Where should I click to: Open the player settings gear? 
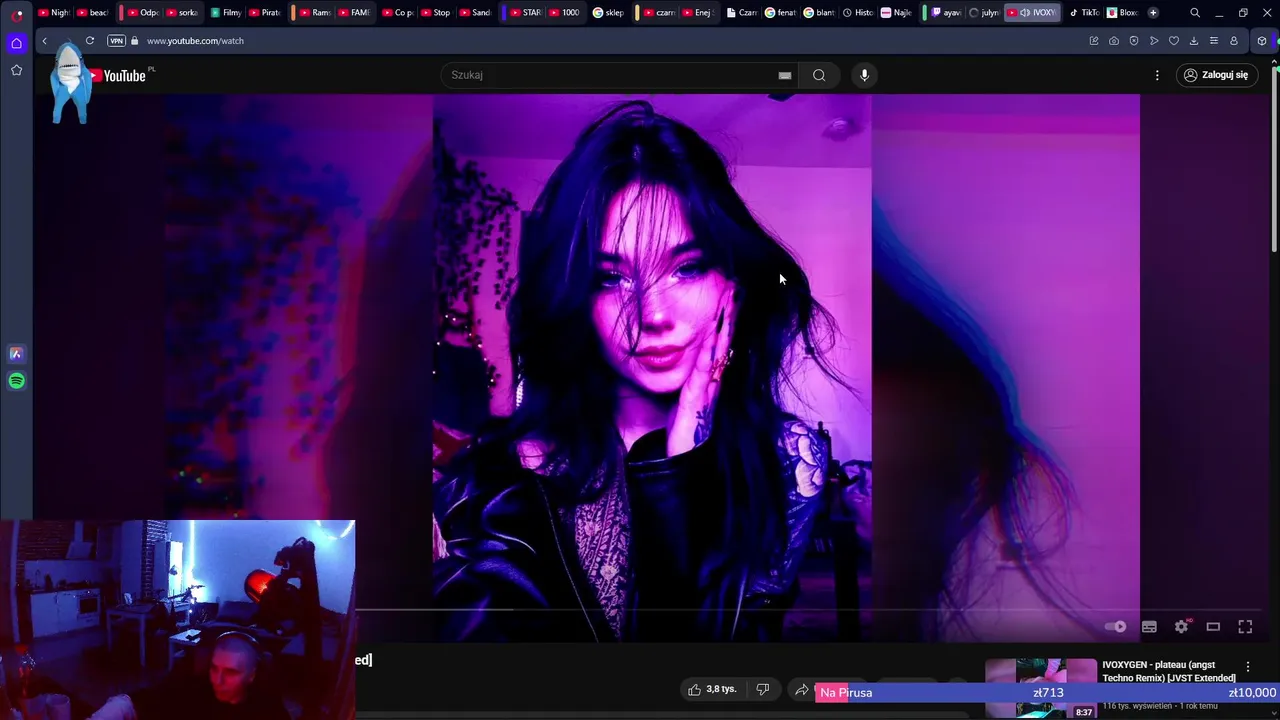1181,627
